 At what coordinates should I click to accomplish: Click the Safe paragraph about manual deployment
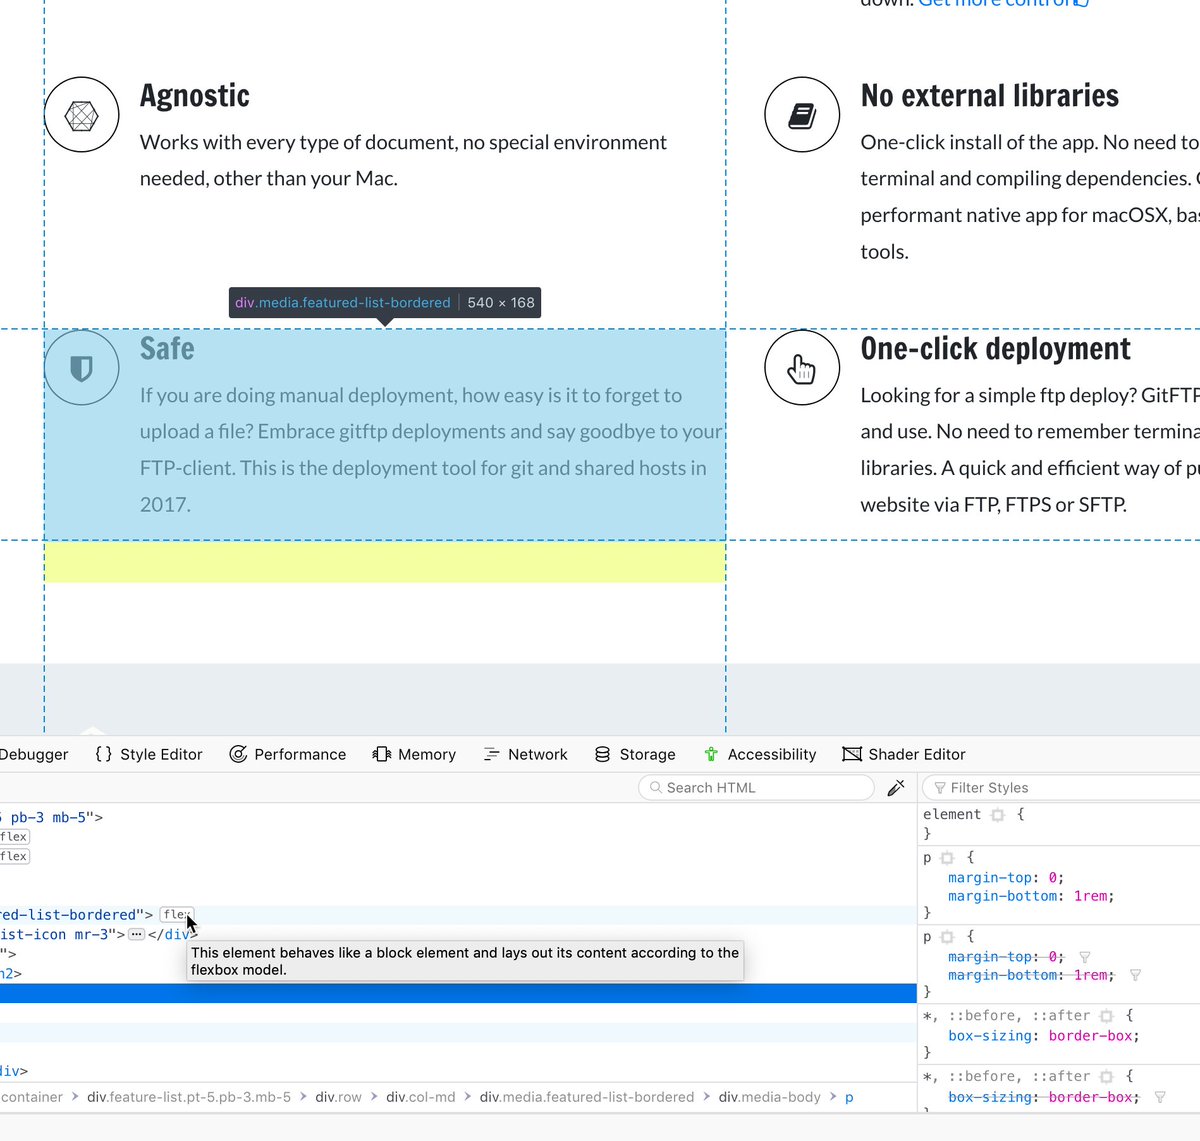pos(431,450)
